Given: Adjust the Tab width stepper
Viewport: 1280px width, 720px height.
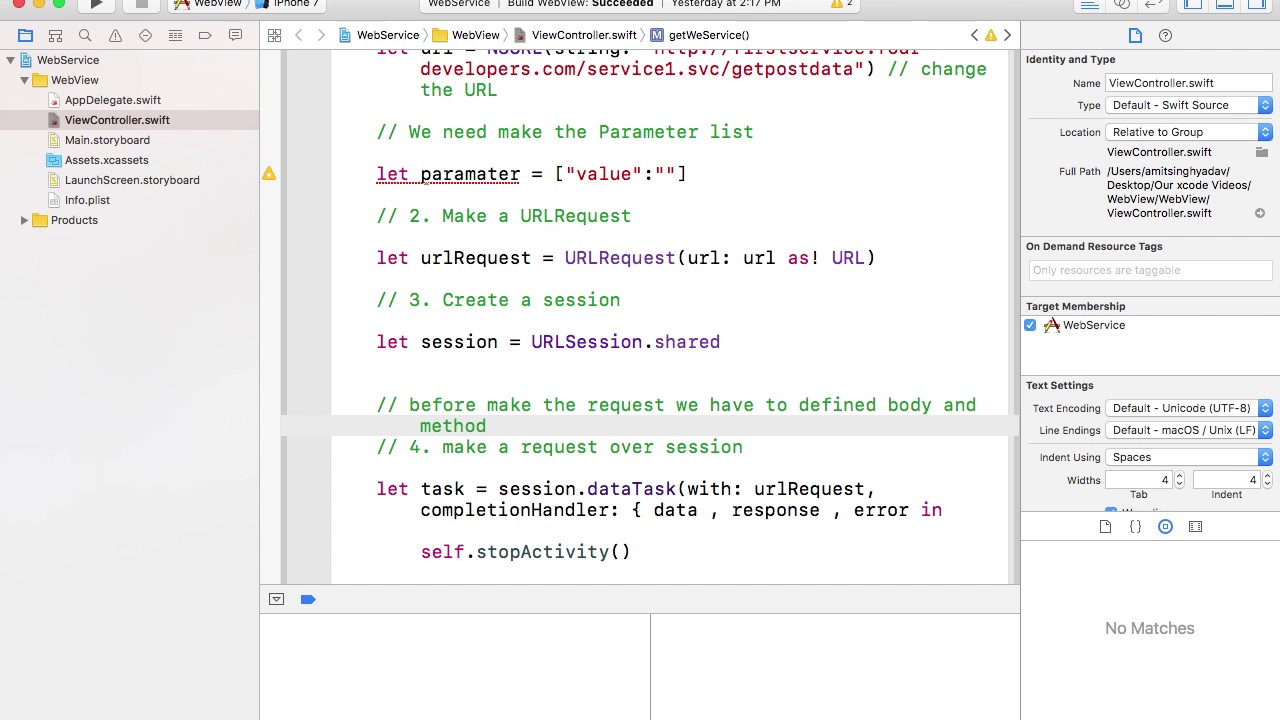Looking at the screenshot, I should [x=1179, y=480].
